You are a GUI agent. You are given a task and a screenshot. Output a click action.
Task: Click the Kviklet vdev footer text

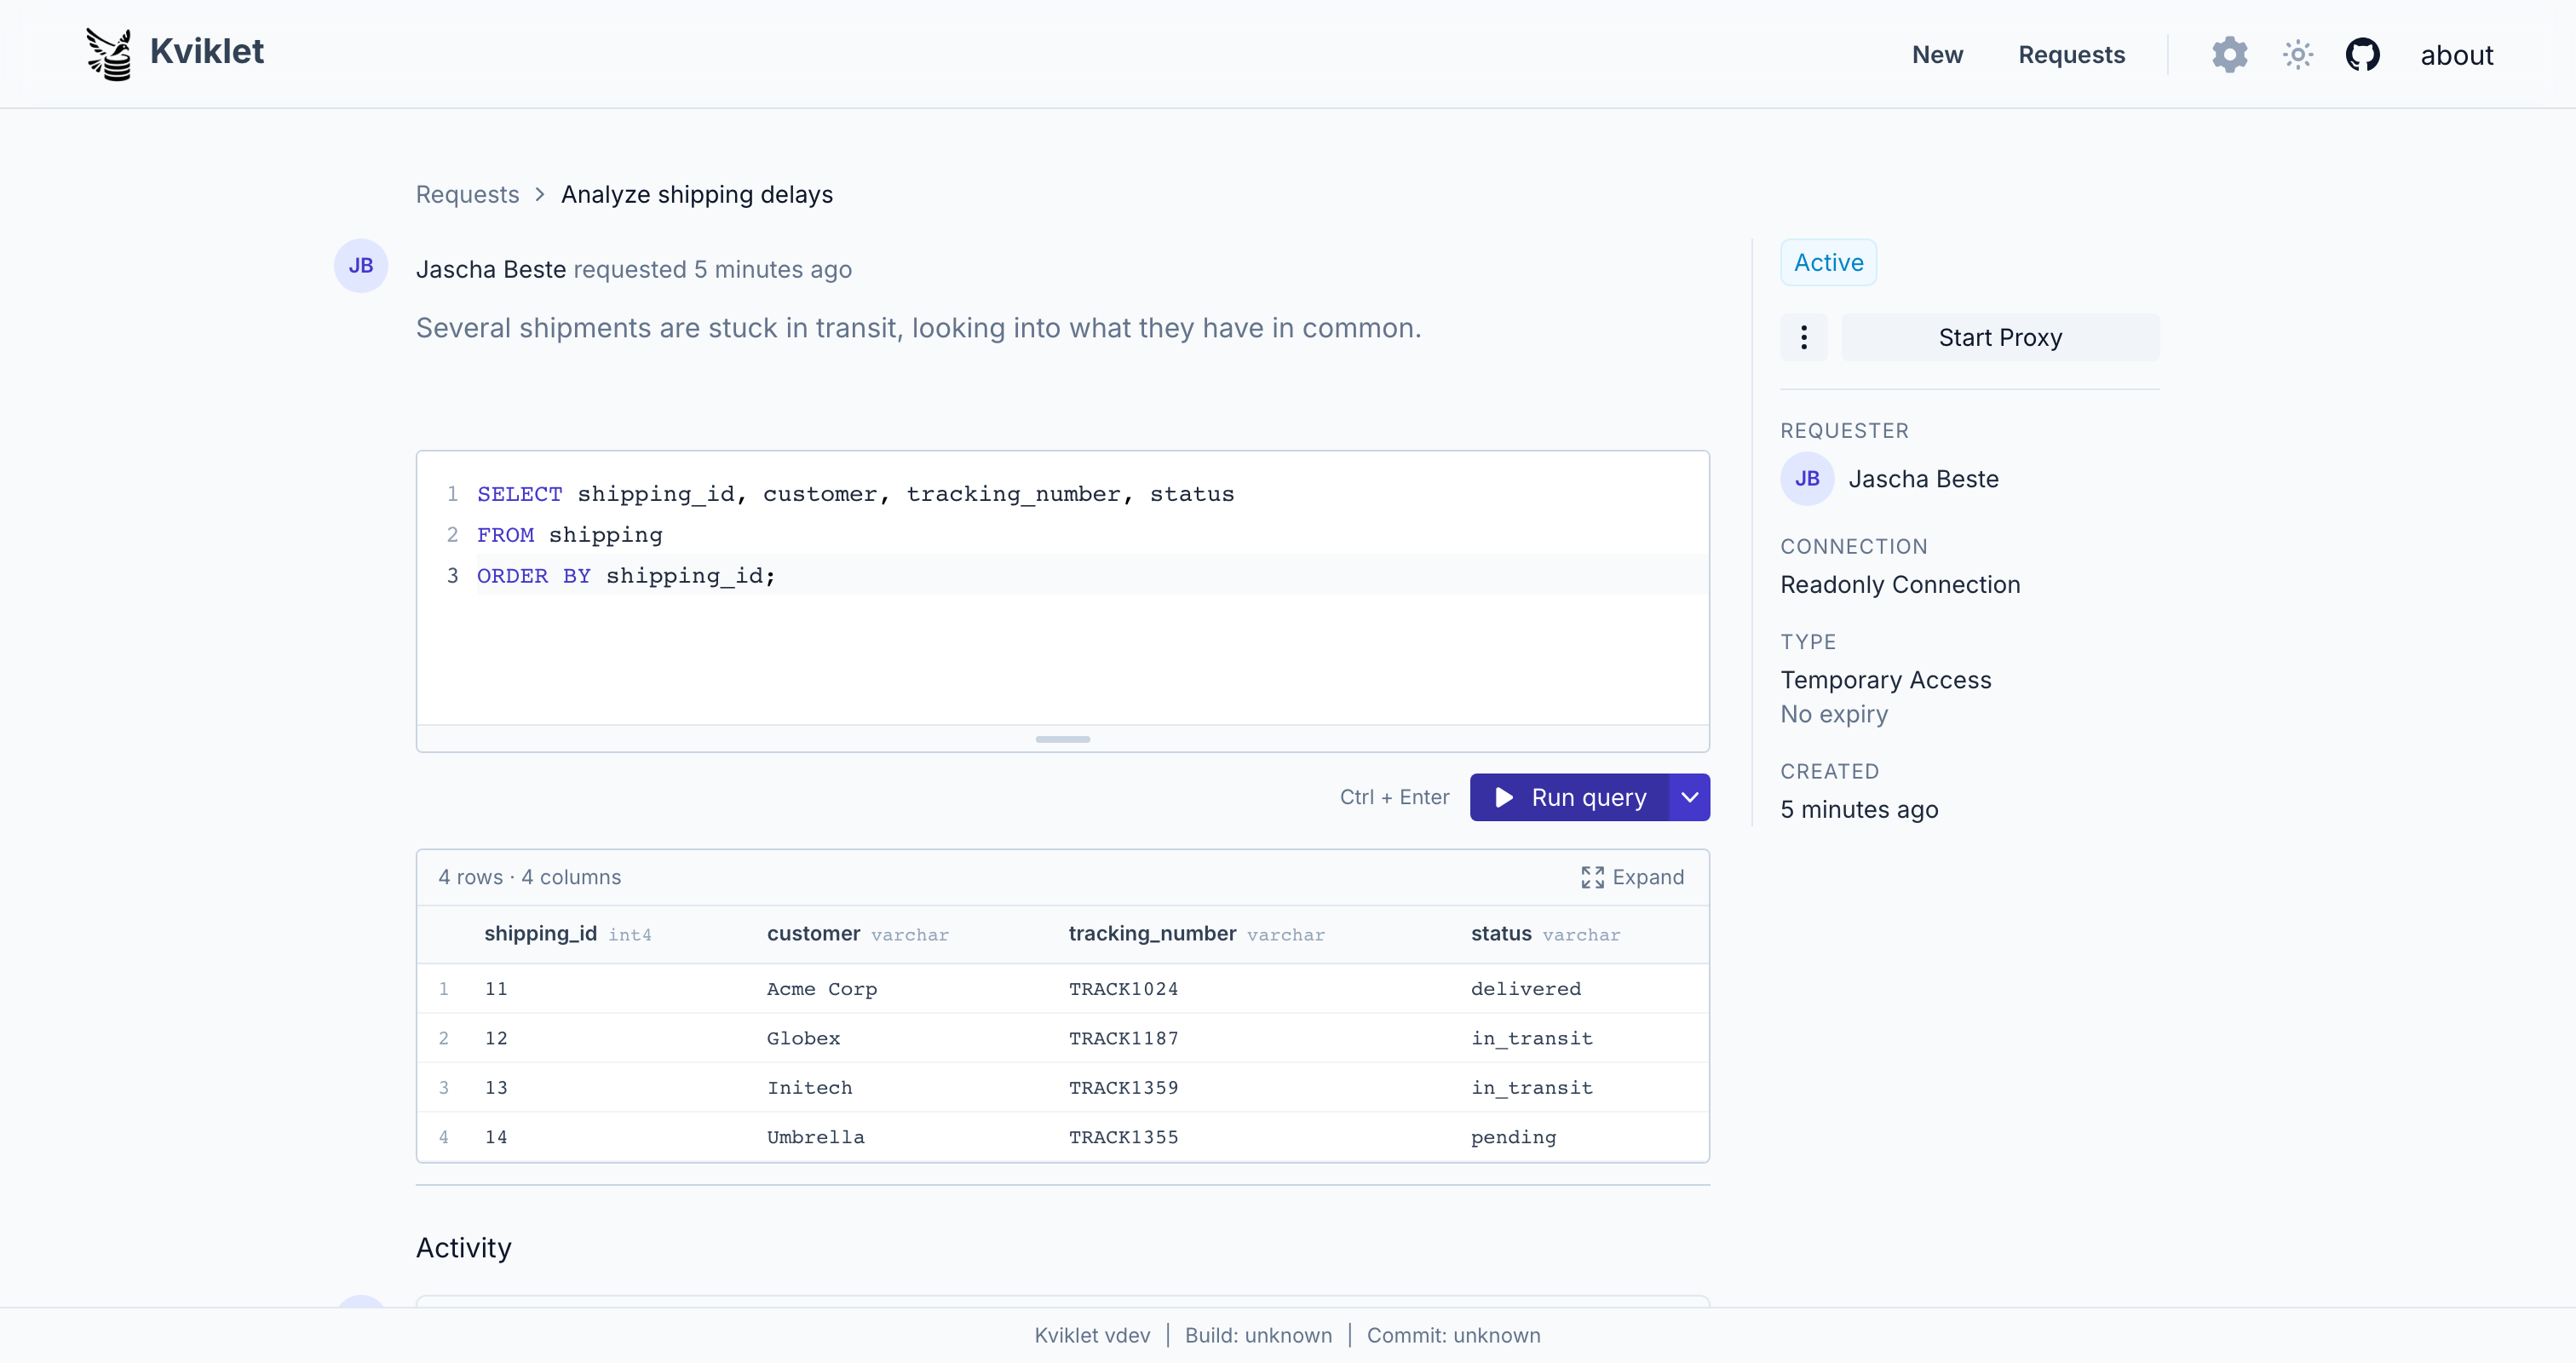click(1091, 1335)
